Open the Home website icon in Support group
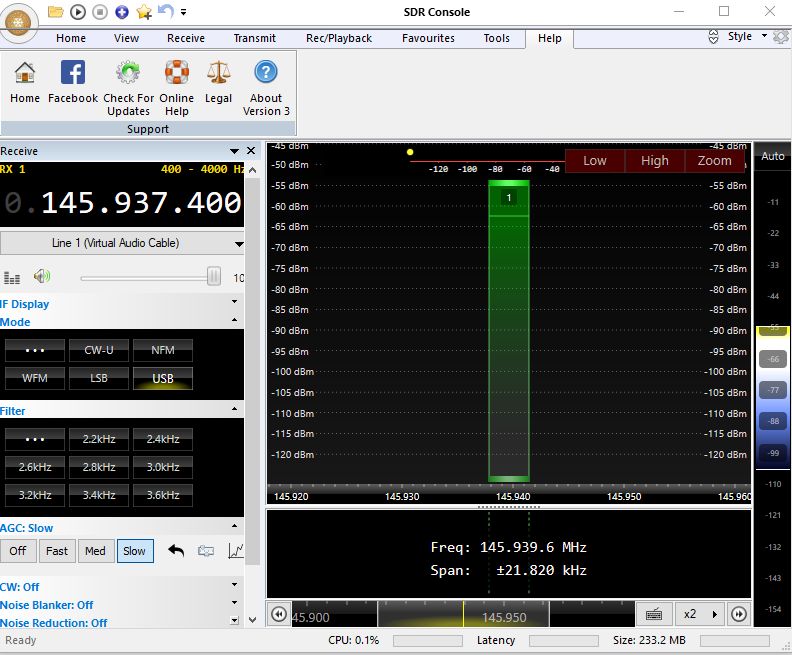The image size is (792, 655). pyautogui.click(x=25, y=82)
